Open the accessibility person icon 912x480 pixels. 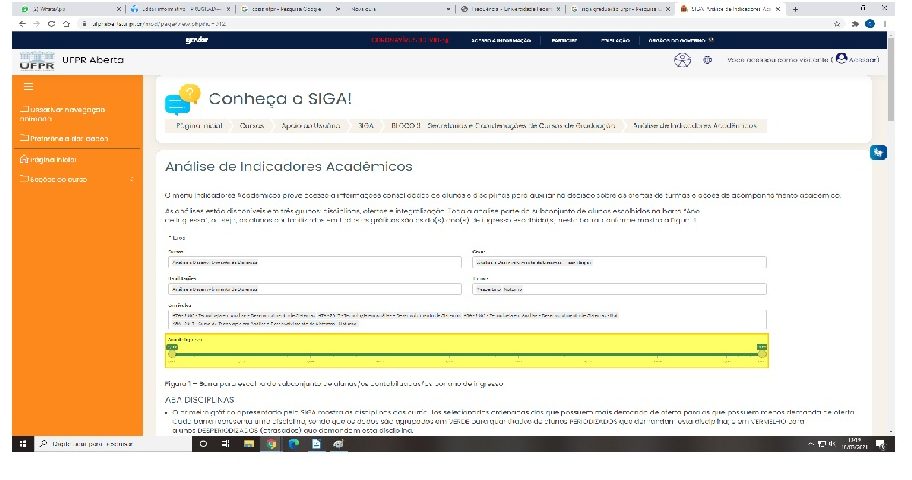(682, 60)
